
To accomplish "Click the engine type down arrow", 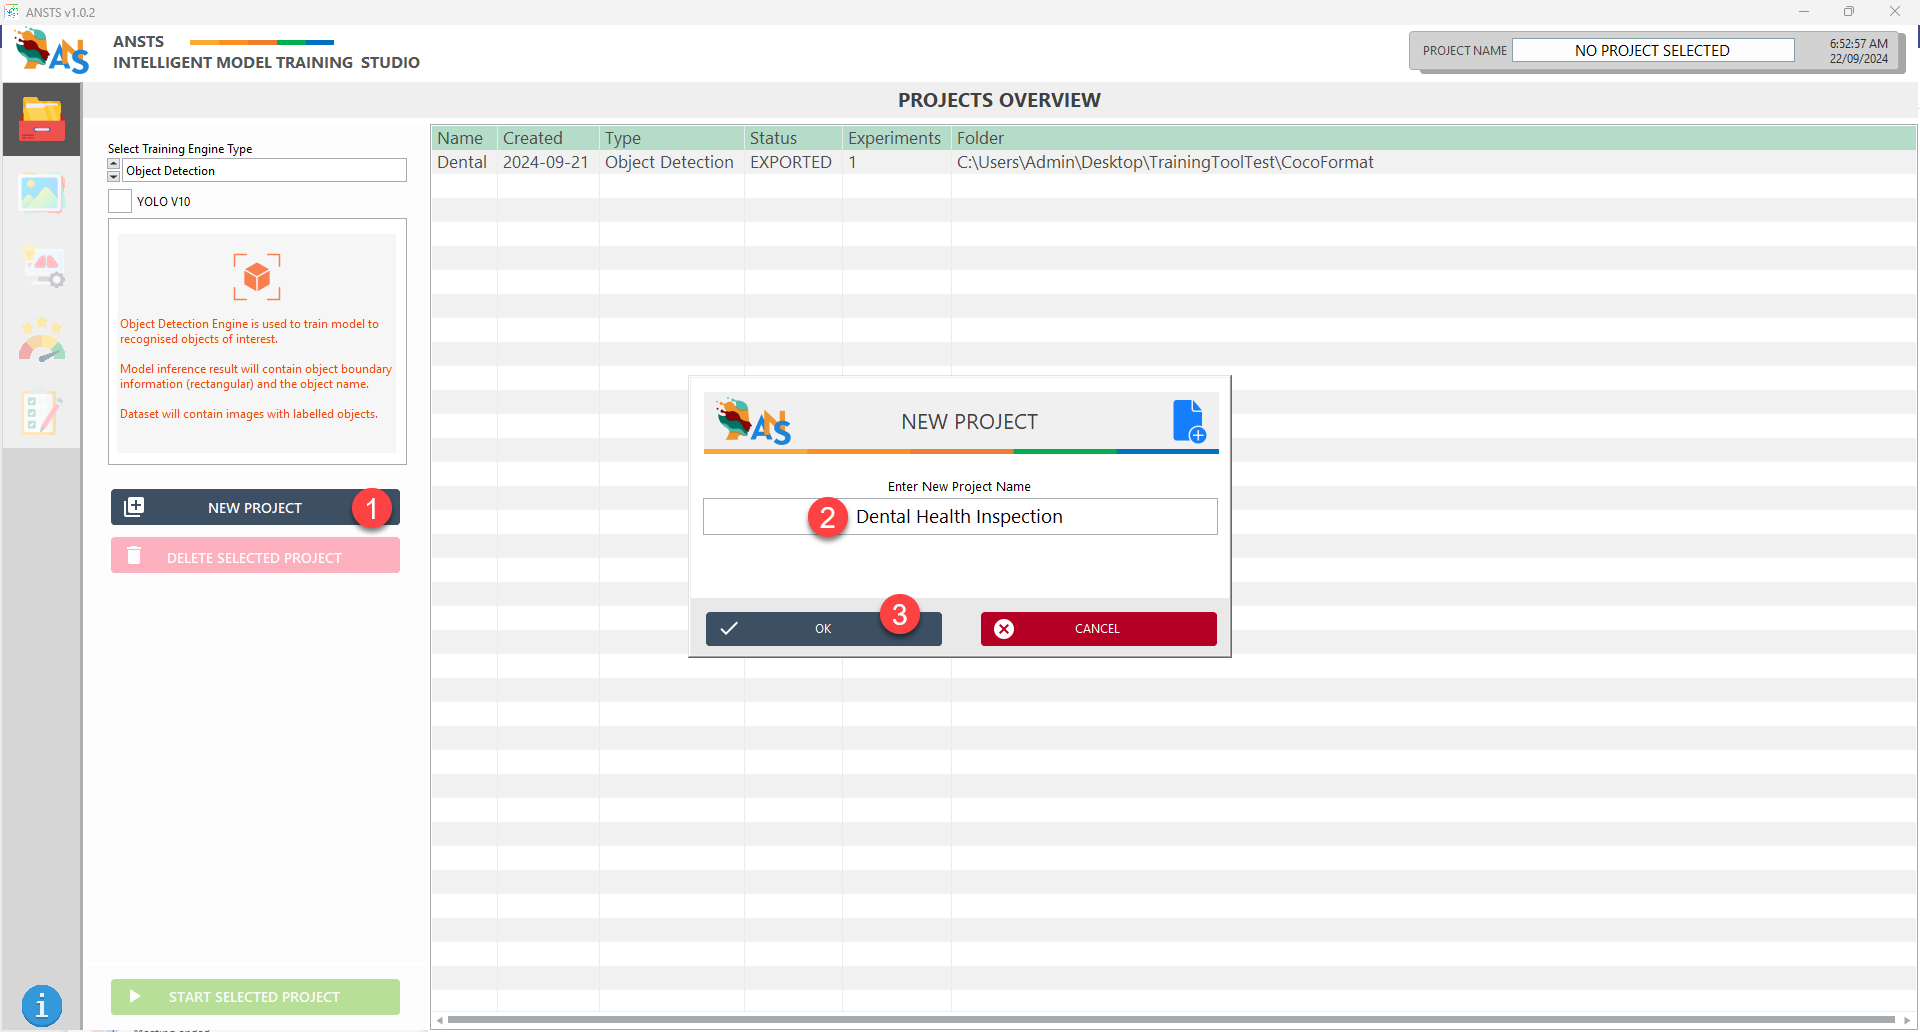I will [114, 176].
